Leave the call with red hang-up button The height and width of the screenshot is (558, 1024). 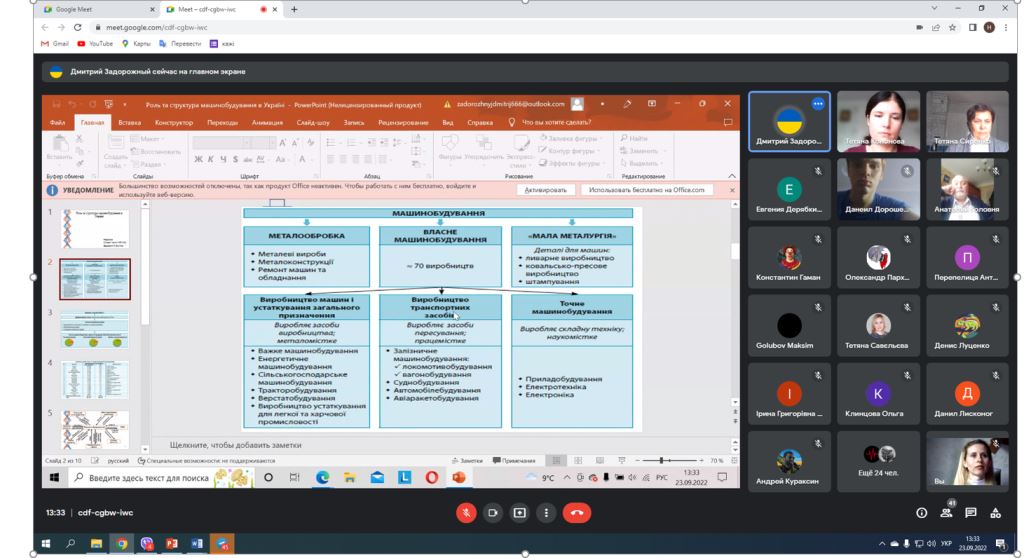tap(577, 513)
